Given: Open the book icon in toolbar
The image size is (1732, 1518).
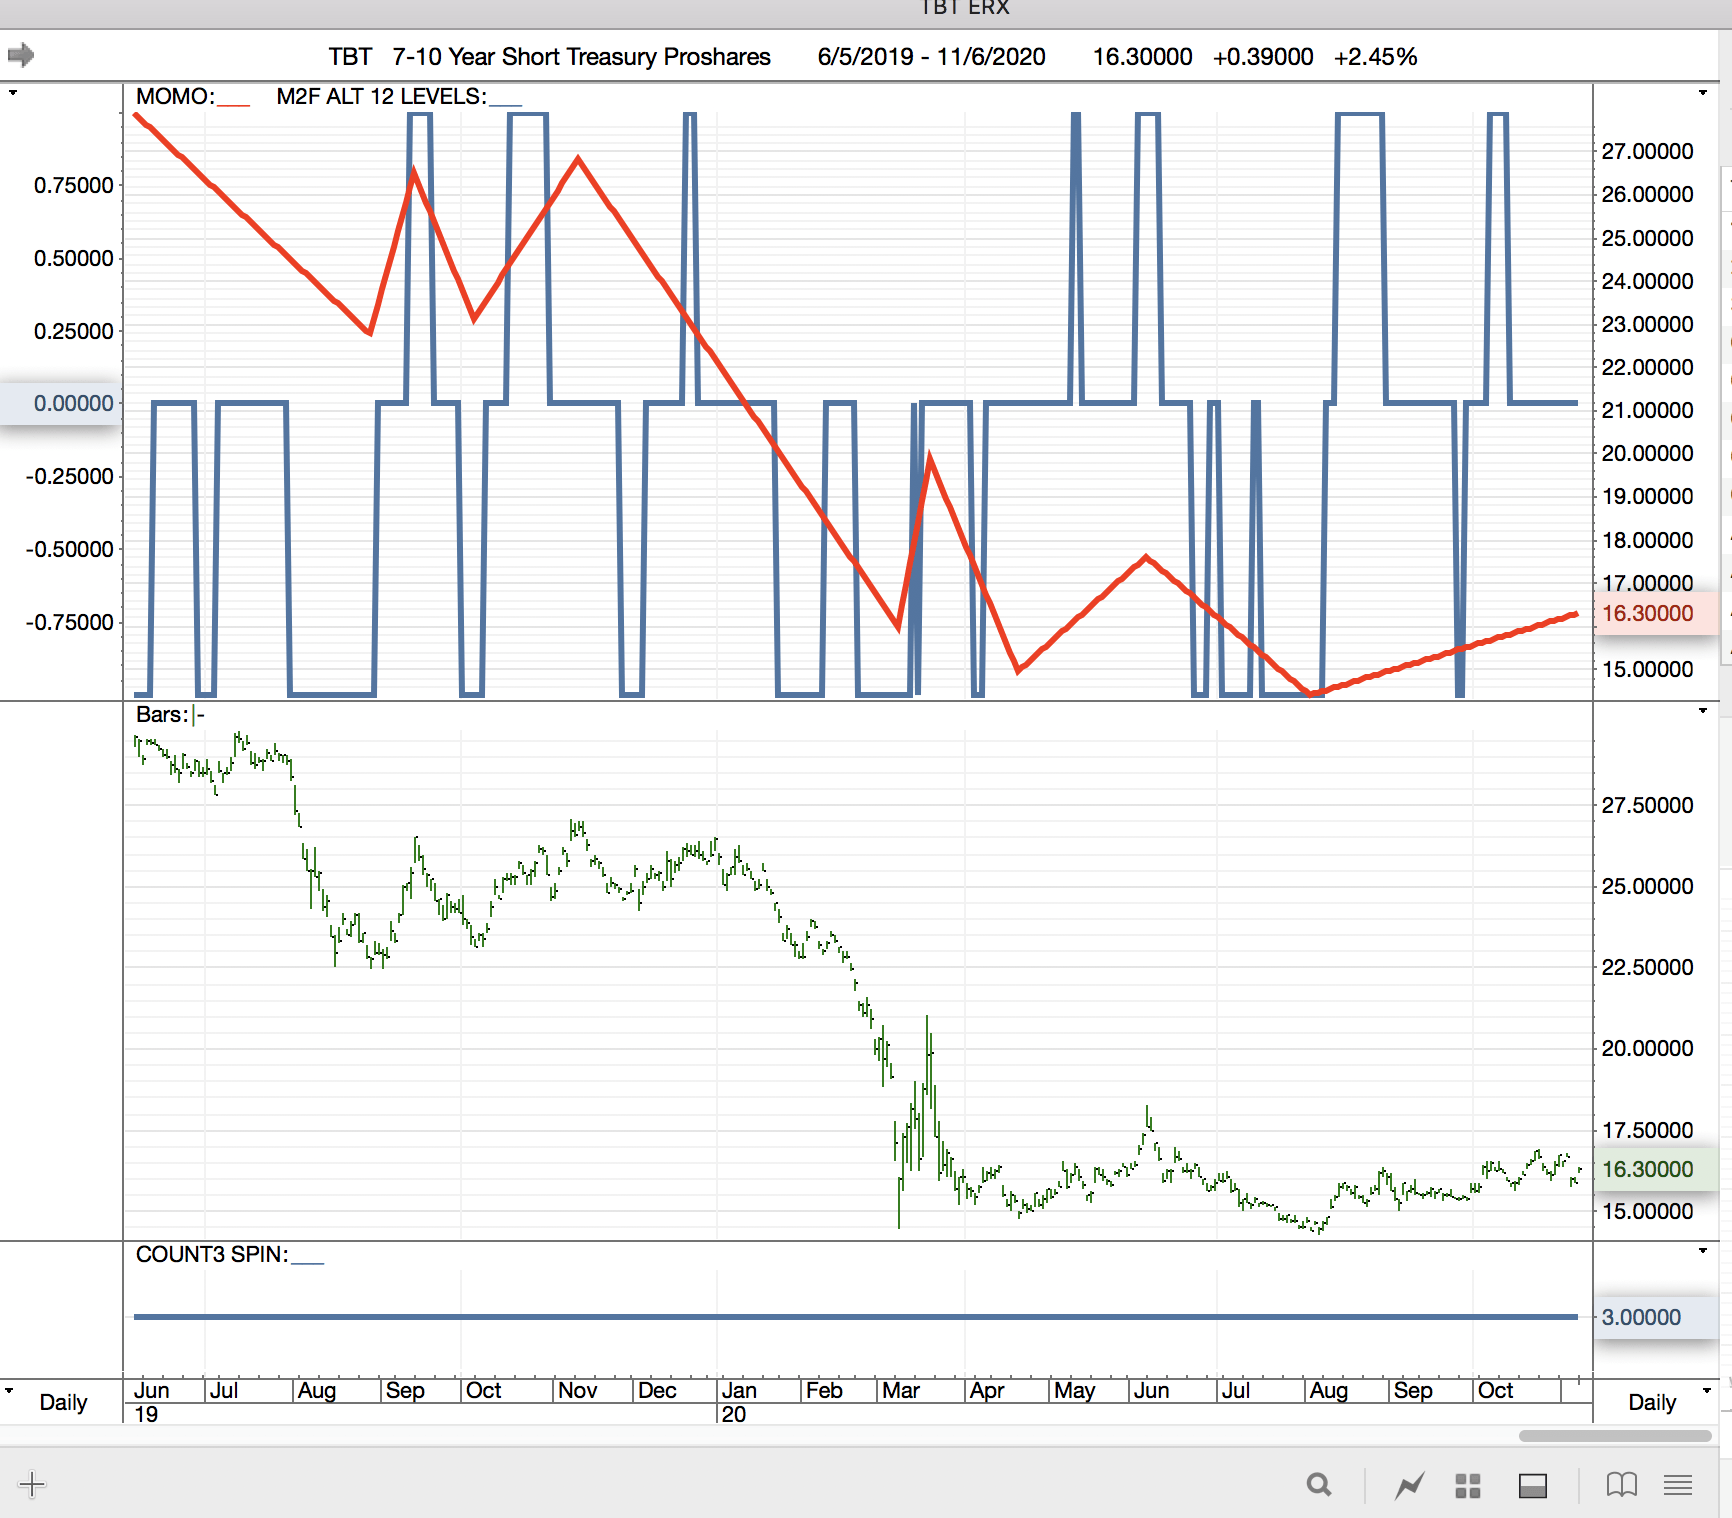Looking at the screenshot, I should pyautogui.click(x=1622, y=1485).
